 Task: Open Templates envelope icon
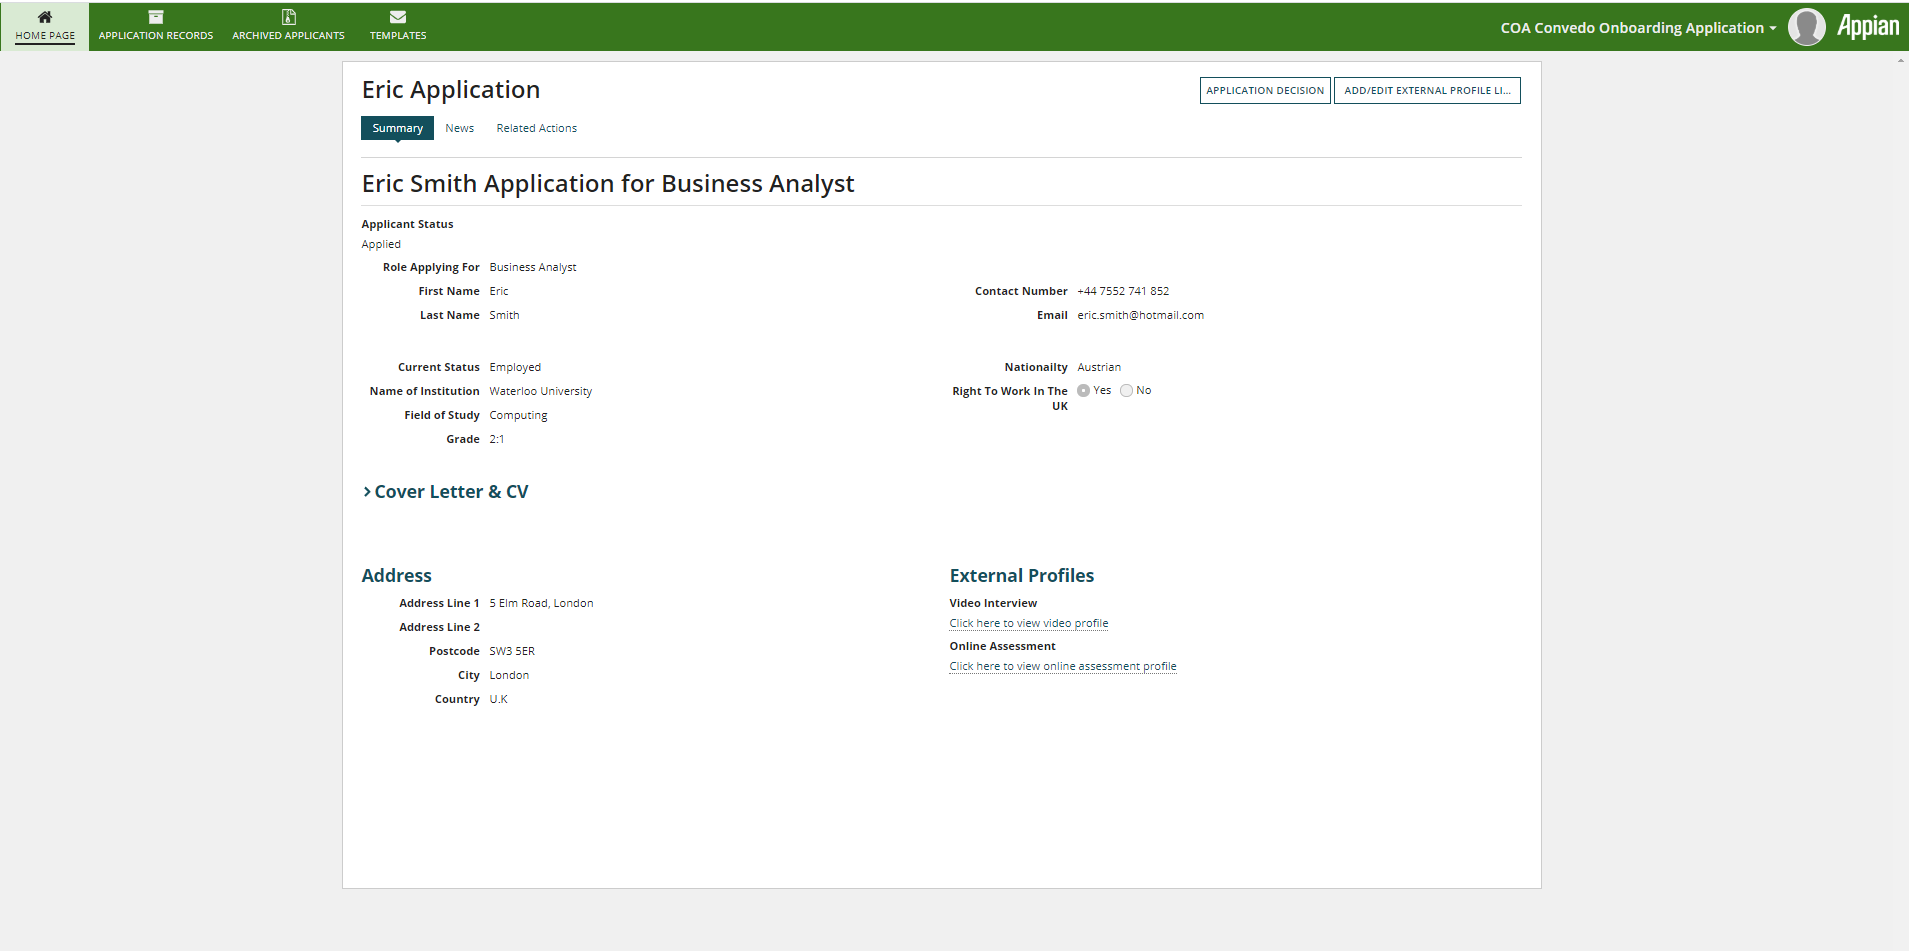[x=398, y=17]
